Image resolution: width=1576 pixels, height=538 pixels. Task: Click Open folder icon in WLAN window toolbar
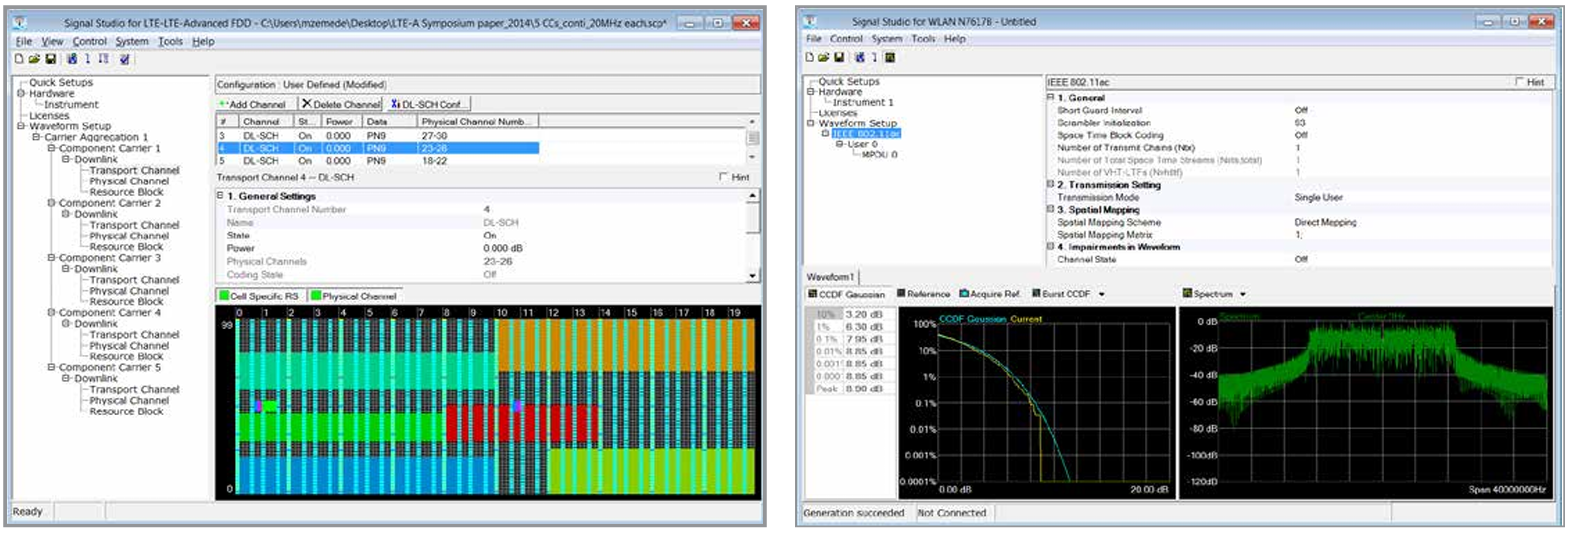point(824,58)
